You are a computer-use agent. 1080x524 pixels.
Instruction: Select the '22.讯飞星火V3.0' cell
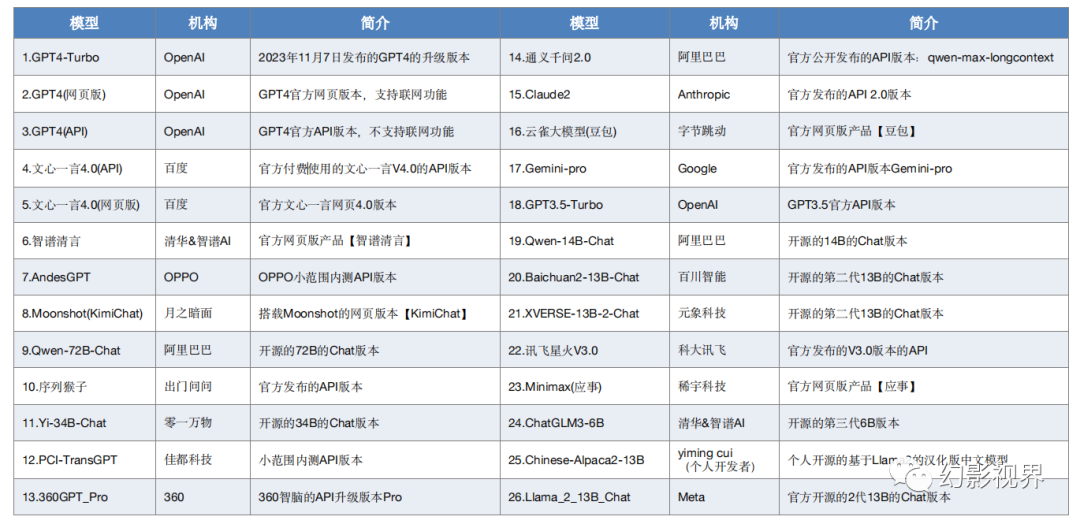(x=585, y=350)
